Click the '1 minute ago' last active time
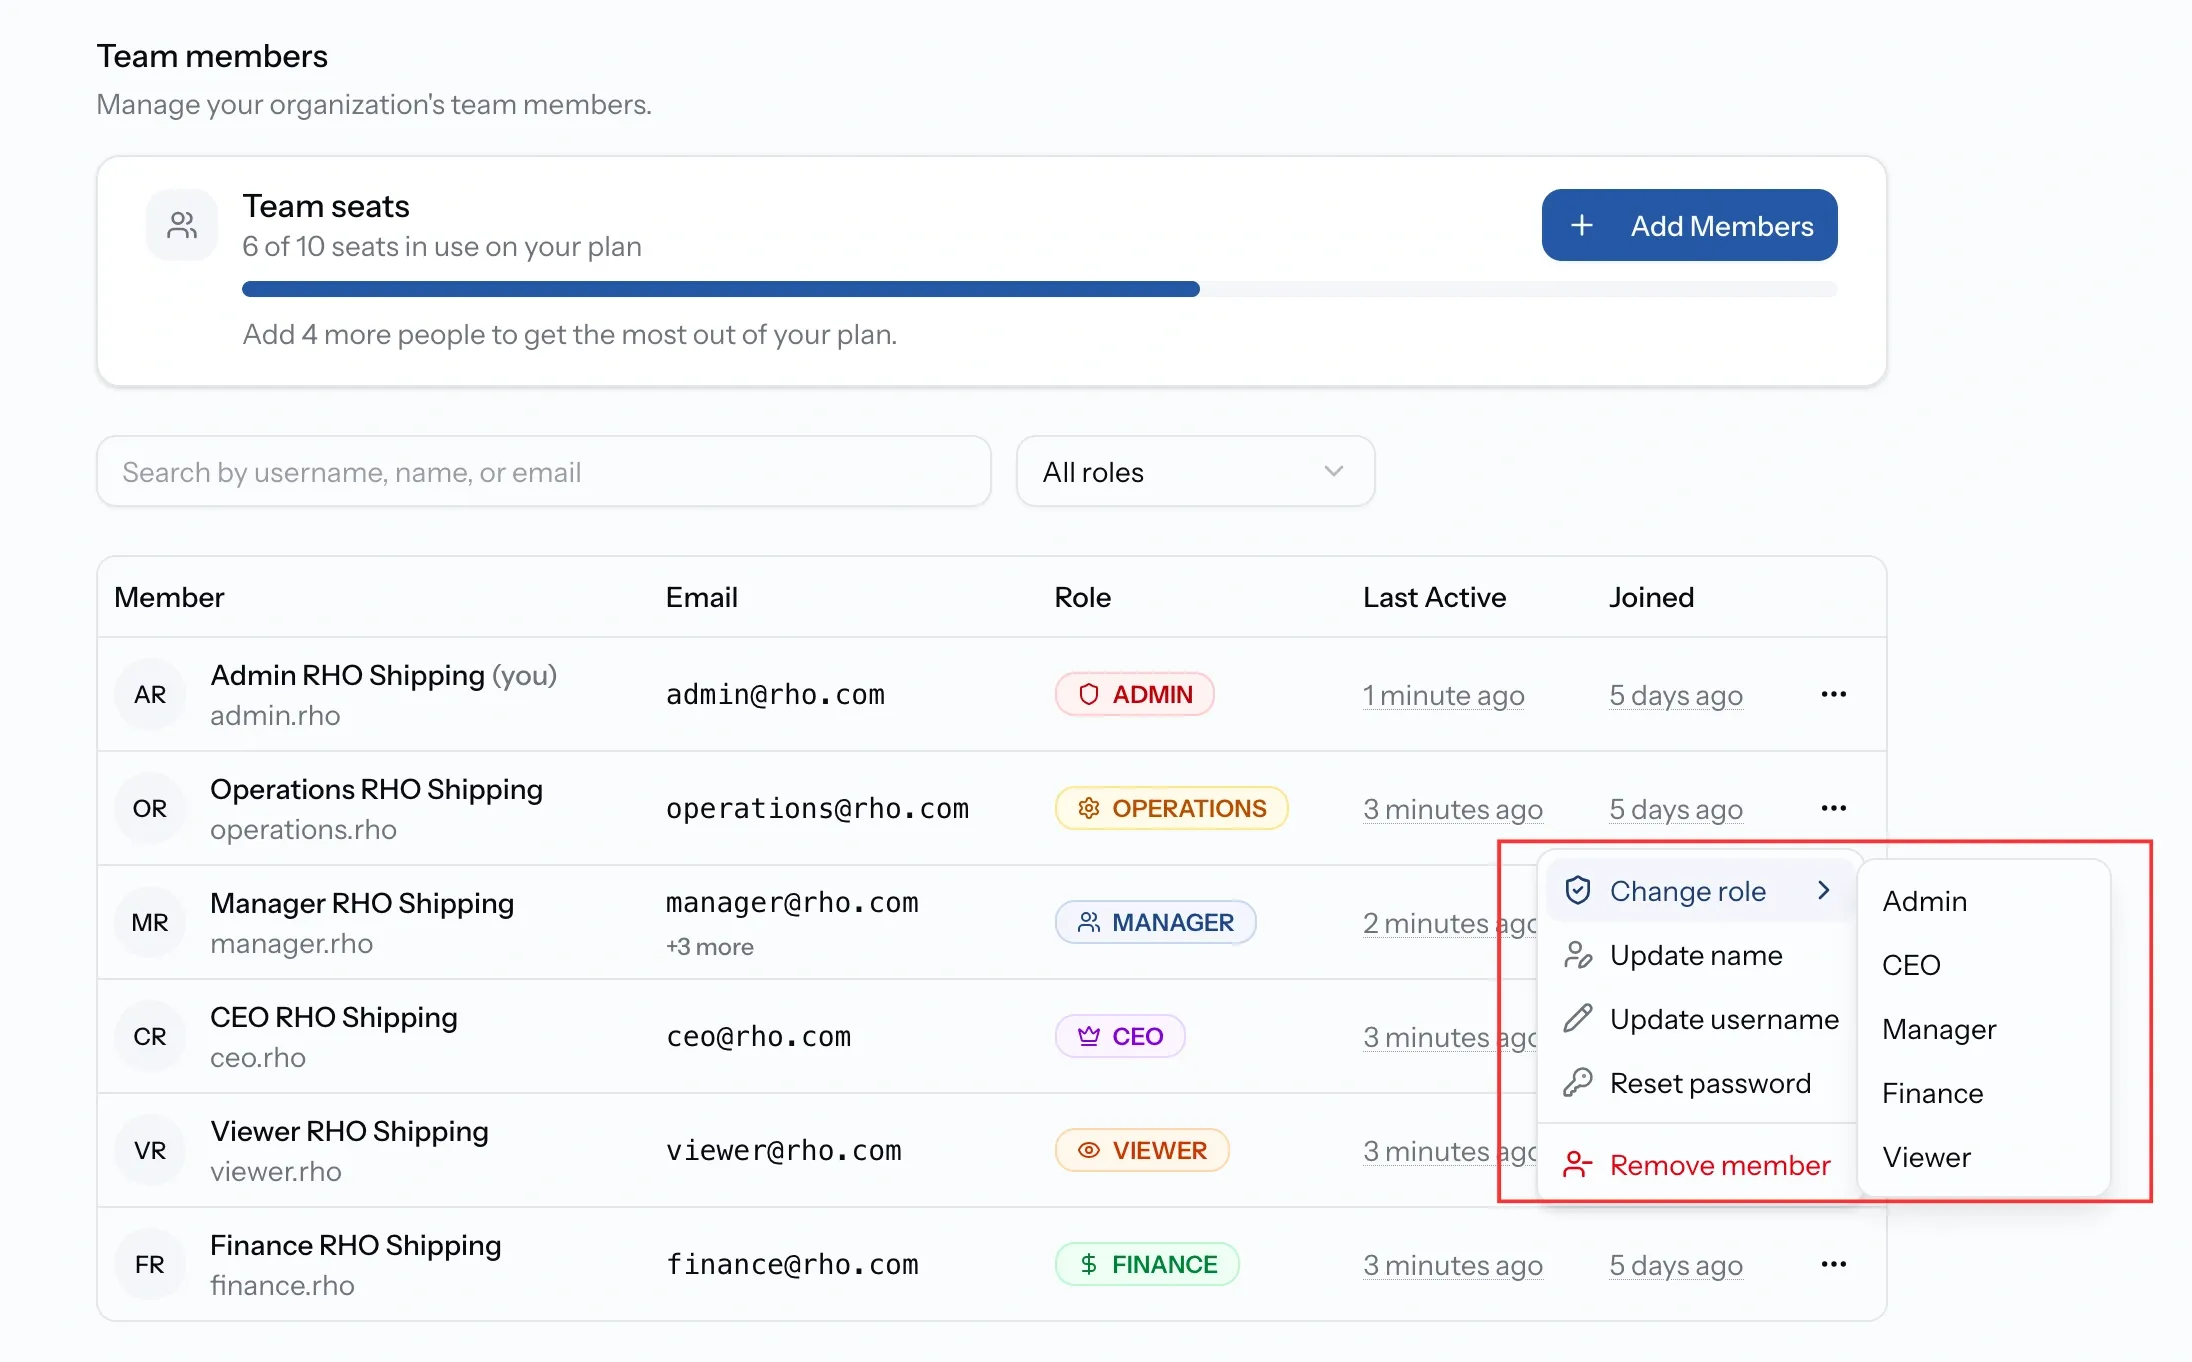The height and width of the screenshot is (1362, 2192). pyautogui.click(x=1443, y=695)
